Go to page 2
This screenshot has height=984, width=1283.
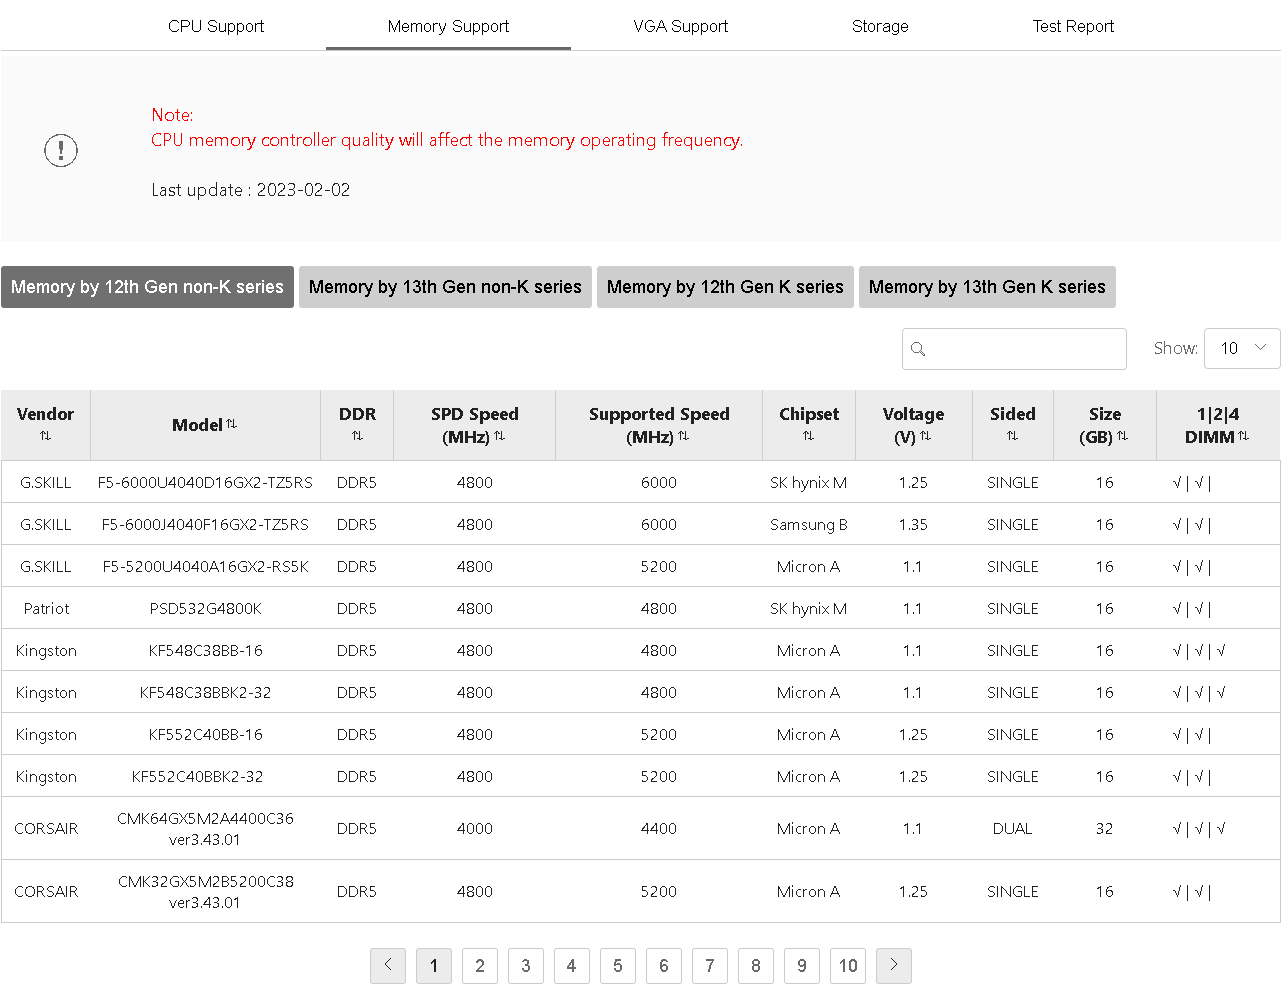point(480,966)
